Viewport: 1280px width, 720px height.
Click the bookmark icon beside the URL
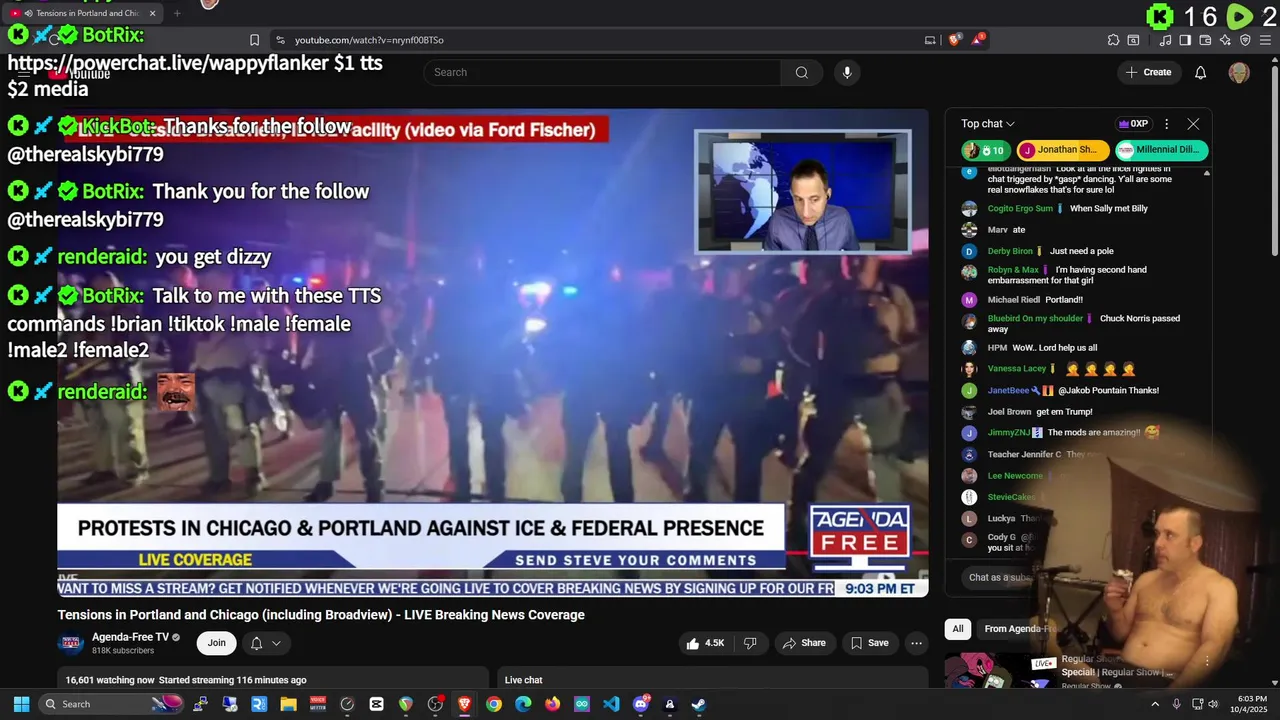[x=254, y=40]
